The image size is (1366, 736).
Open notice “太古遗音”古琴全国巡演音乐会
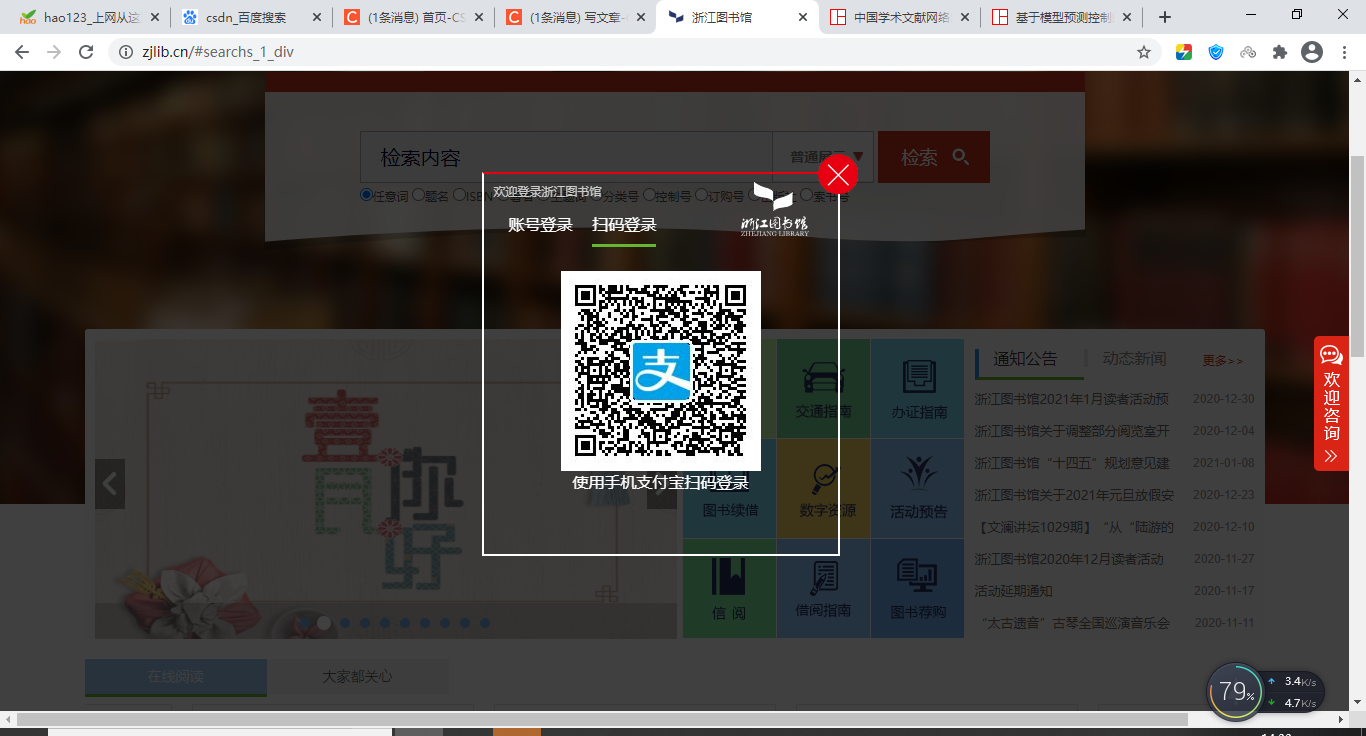(x=1075, y=623)
